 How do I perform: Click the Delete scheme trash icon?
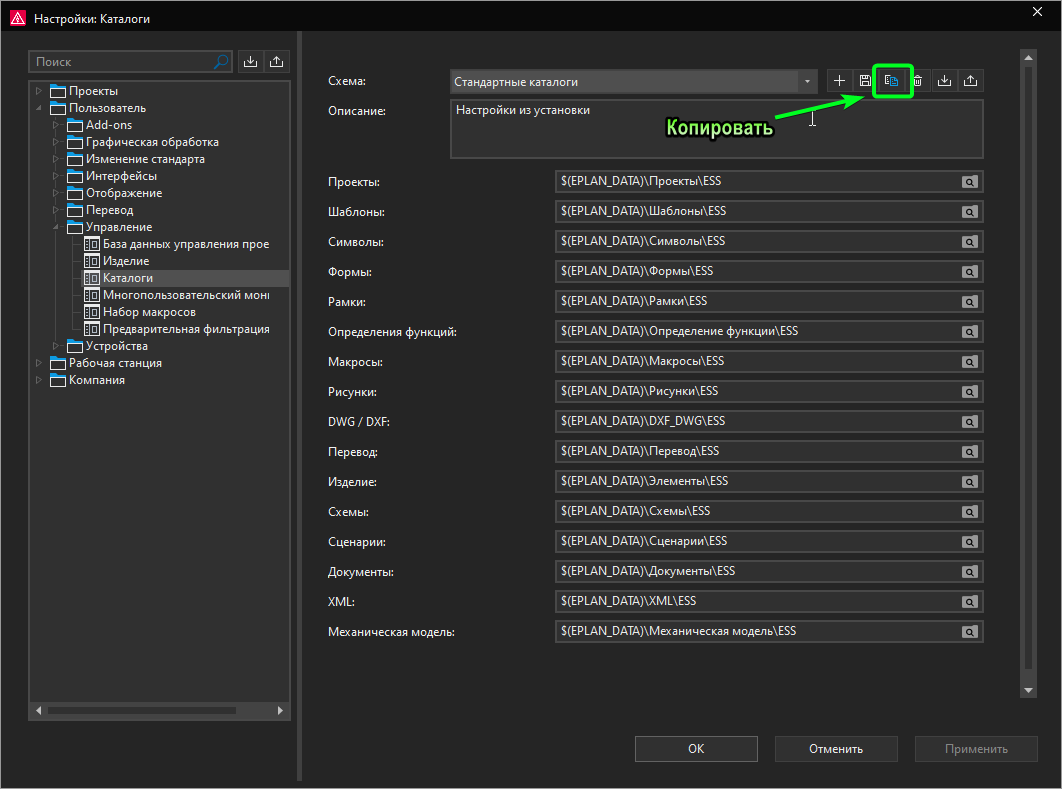pos(918,81)
